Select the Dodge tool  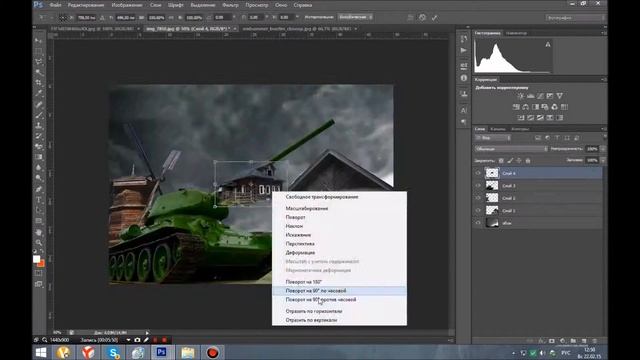pos(39,178)
